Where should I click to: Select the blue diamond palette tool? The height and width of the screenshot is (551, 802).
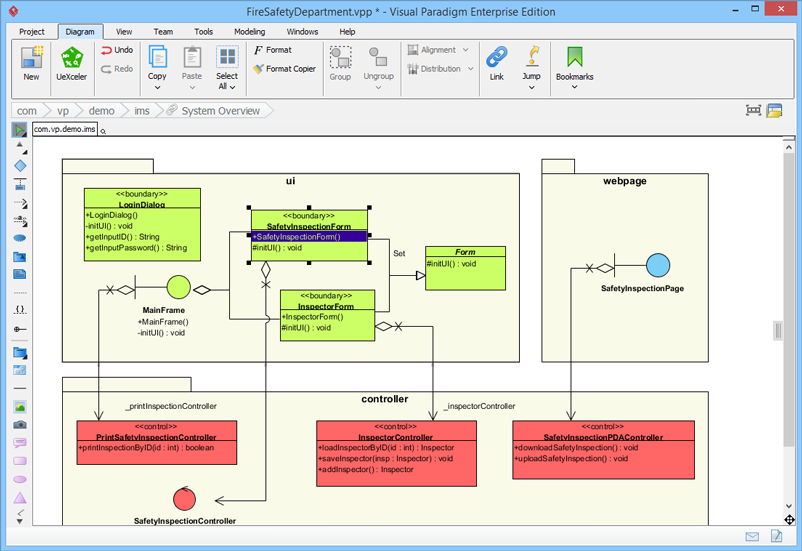pos(20,166)
